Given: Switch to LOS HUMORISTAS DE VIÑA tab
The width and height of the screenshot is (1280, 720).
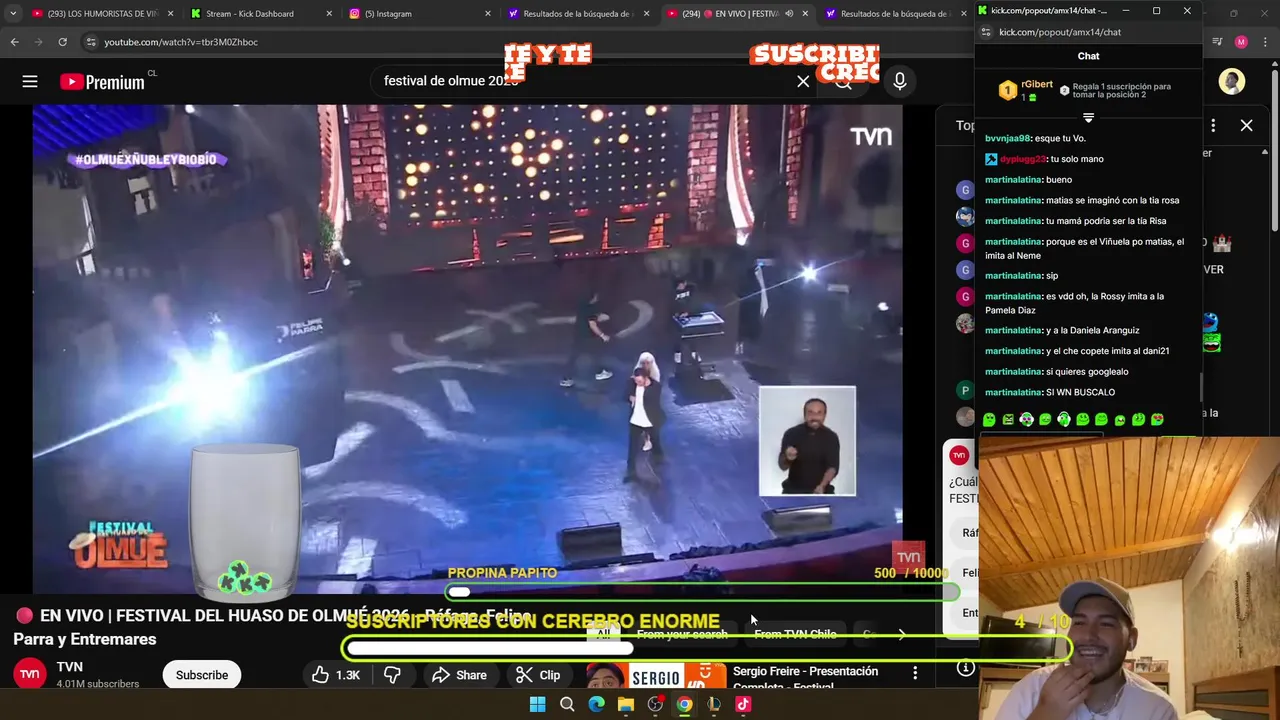Looking at the screenshot, I should [x=102, y=14].
